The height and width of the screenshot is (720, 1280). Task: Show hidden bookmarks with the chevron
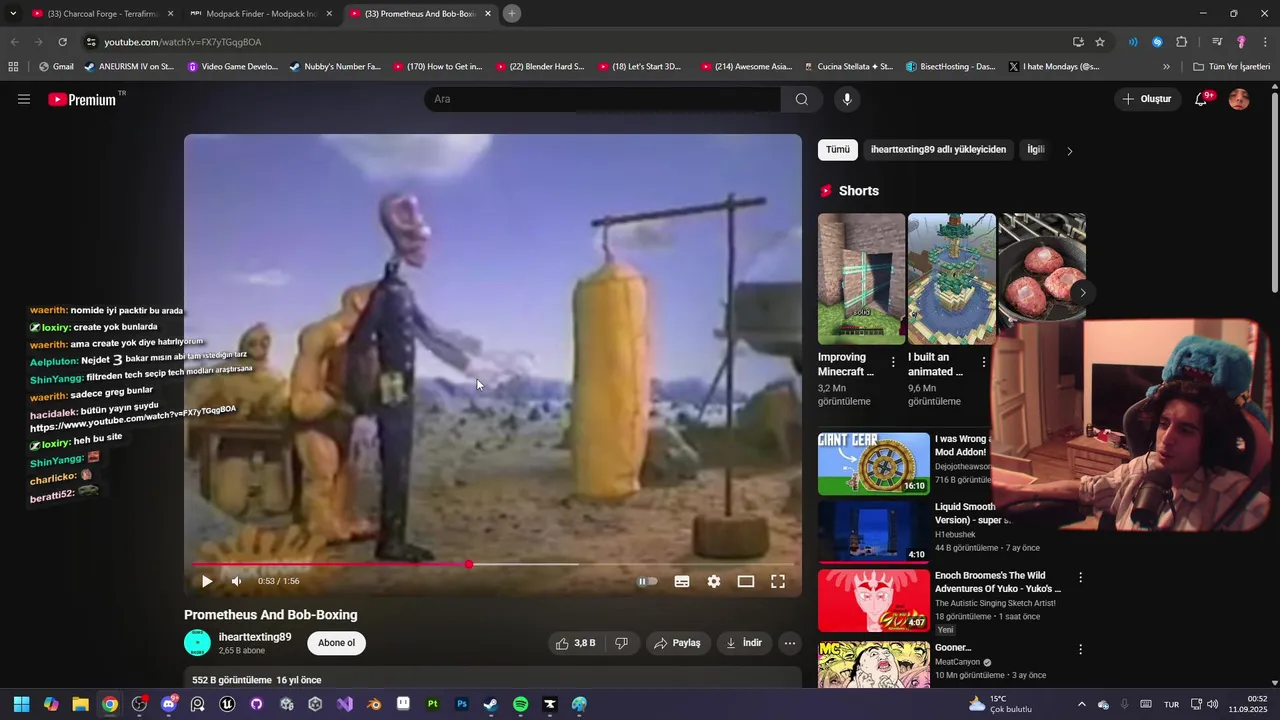tap(1166, 67)
